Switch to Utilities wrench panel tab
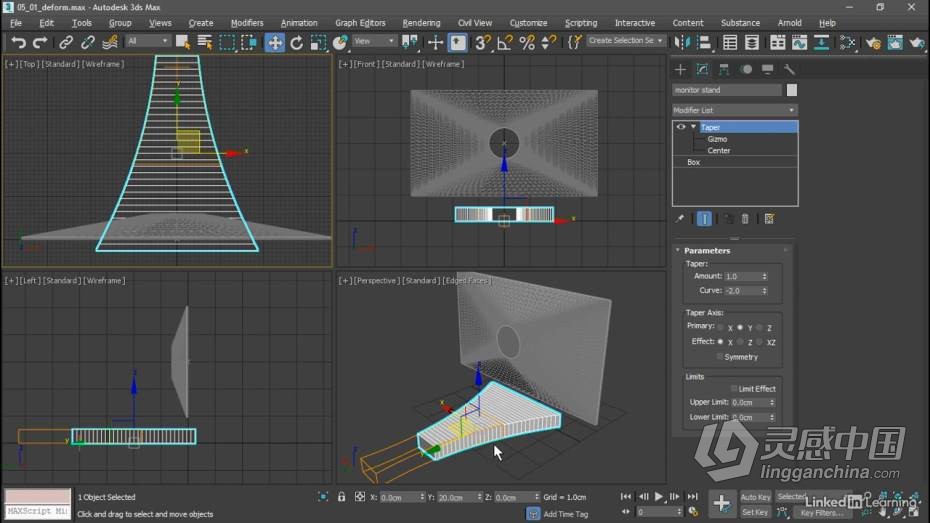 pos(789,69)
